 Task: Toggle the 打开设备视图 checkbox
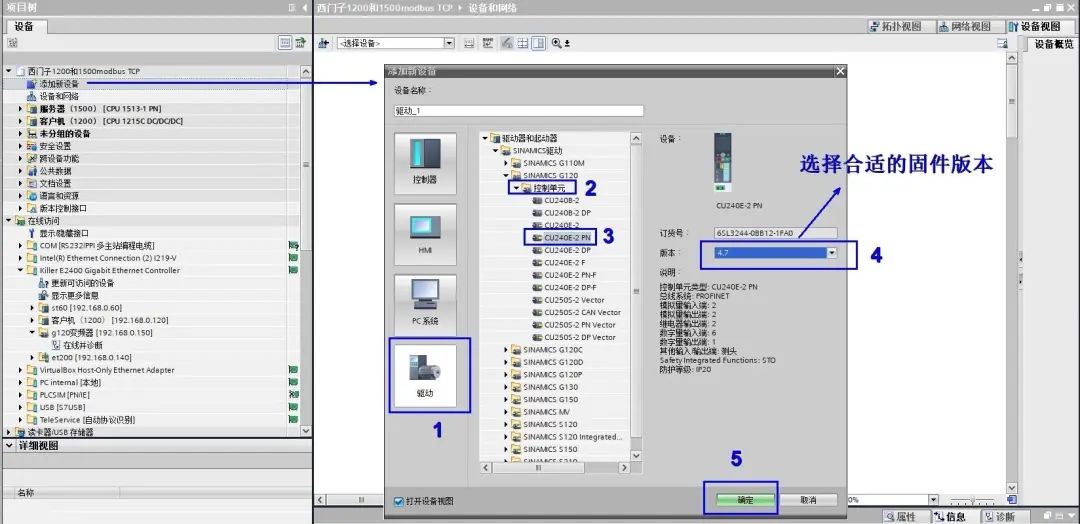pyautogui.click(x=398, y=501)
